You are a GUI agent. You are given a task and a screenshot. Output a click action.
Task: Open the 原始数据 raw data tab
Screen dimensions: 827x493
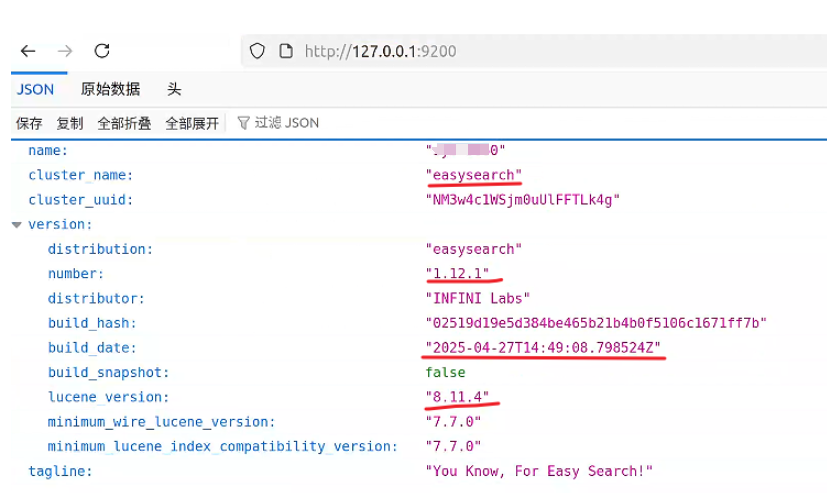click(110, 89)
